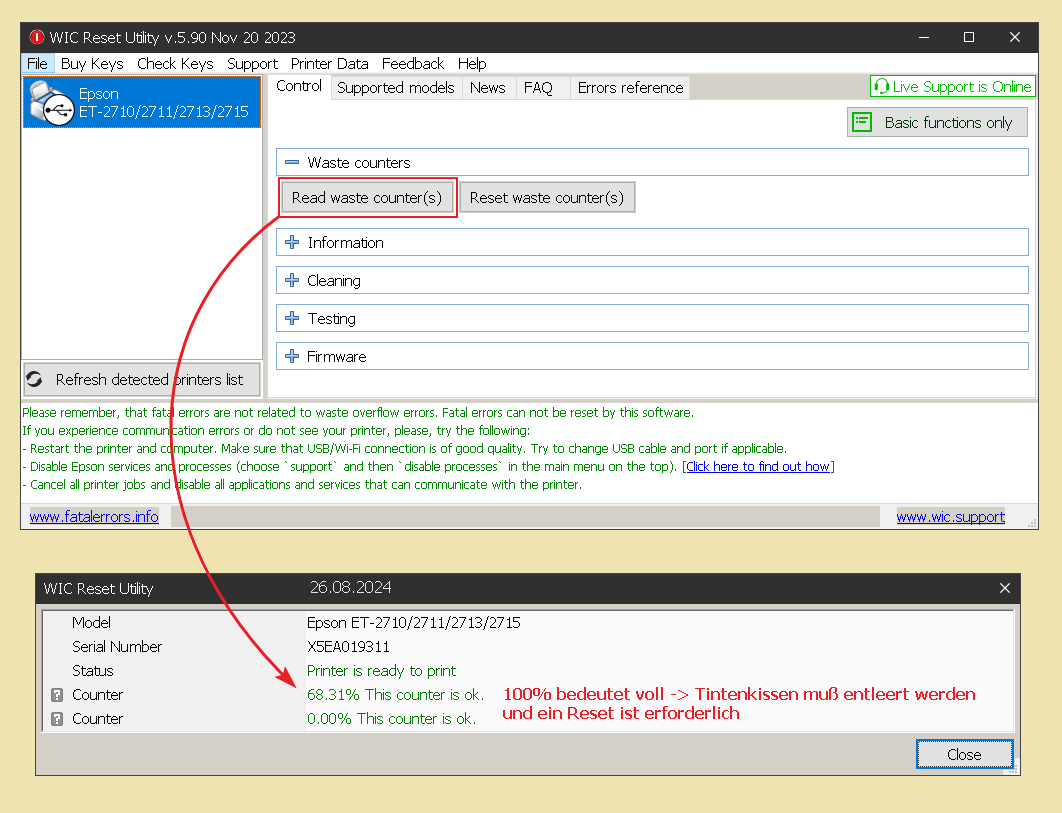Click the Model value Epson ET-2710/2711/2713/2715 in dialog
The width and height of the screenshot is (1062, 813).
point(413,623)
